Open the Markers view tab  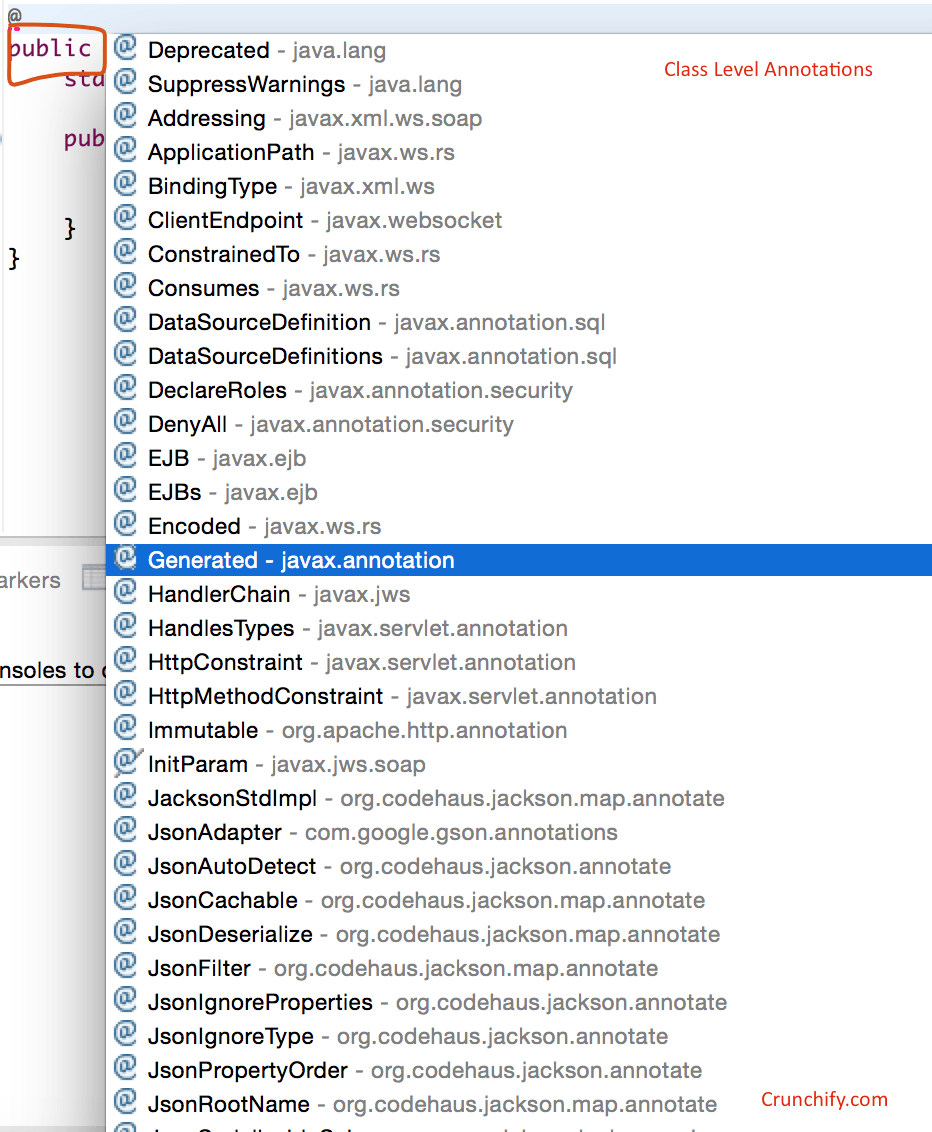click(30, 580)
